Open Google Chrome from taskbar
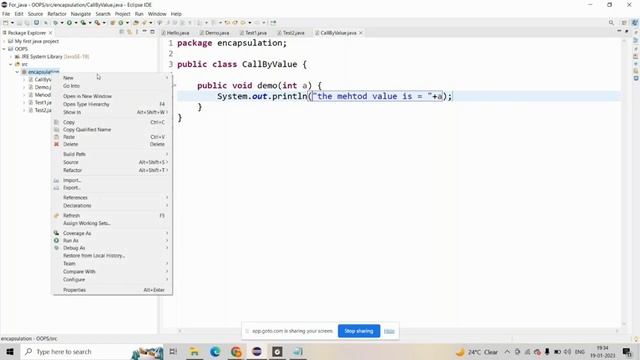 pyautogui.click(x=236, y=351)
